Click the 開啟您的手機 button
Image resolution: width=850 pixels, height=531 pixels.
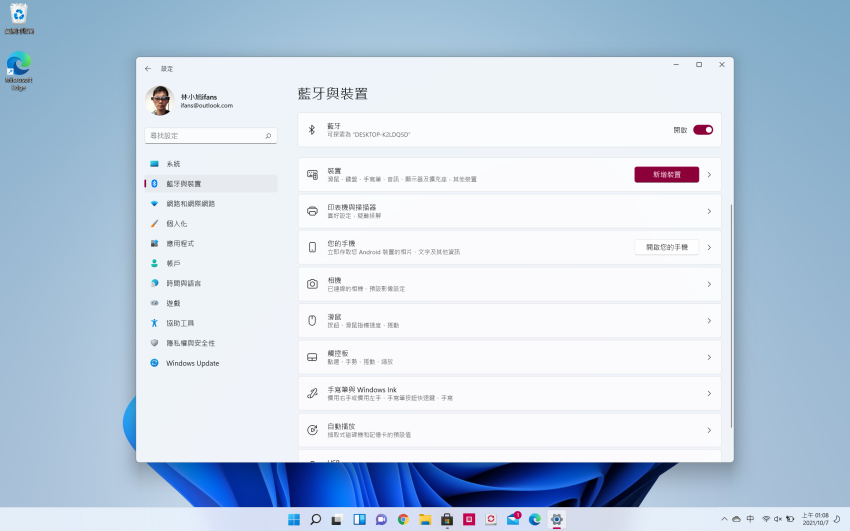[667, 248]
